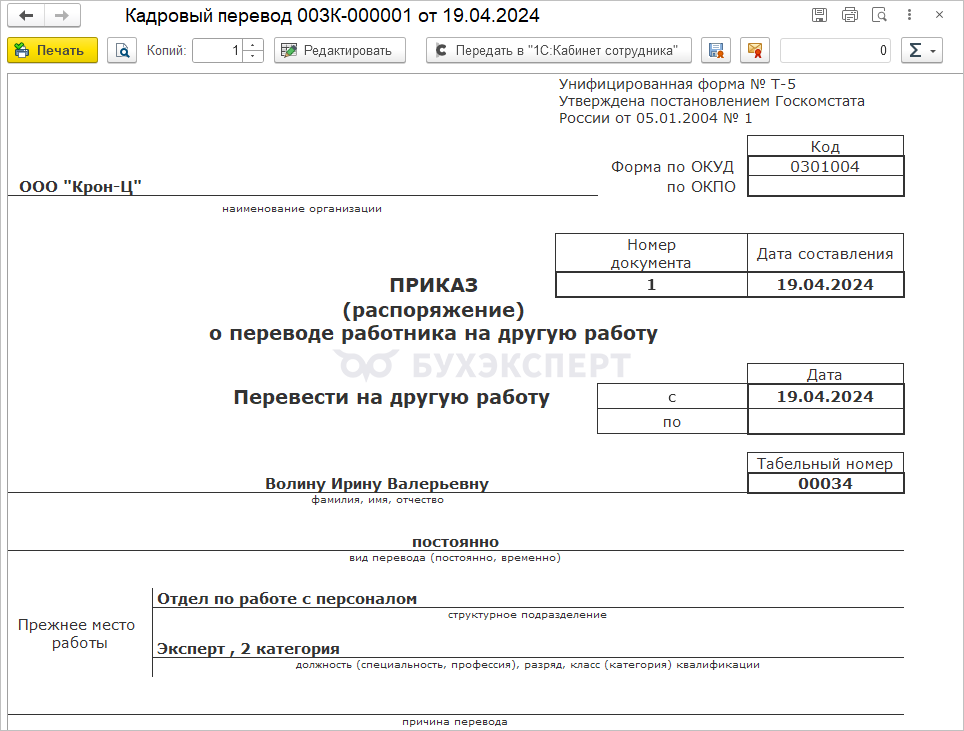
Task: Increase copies with the up stepper arrow
Action: click(253, 45)
